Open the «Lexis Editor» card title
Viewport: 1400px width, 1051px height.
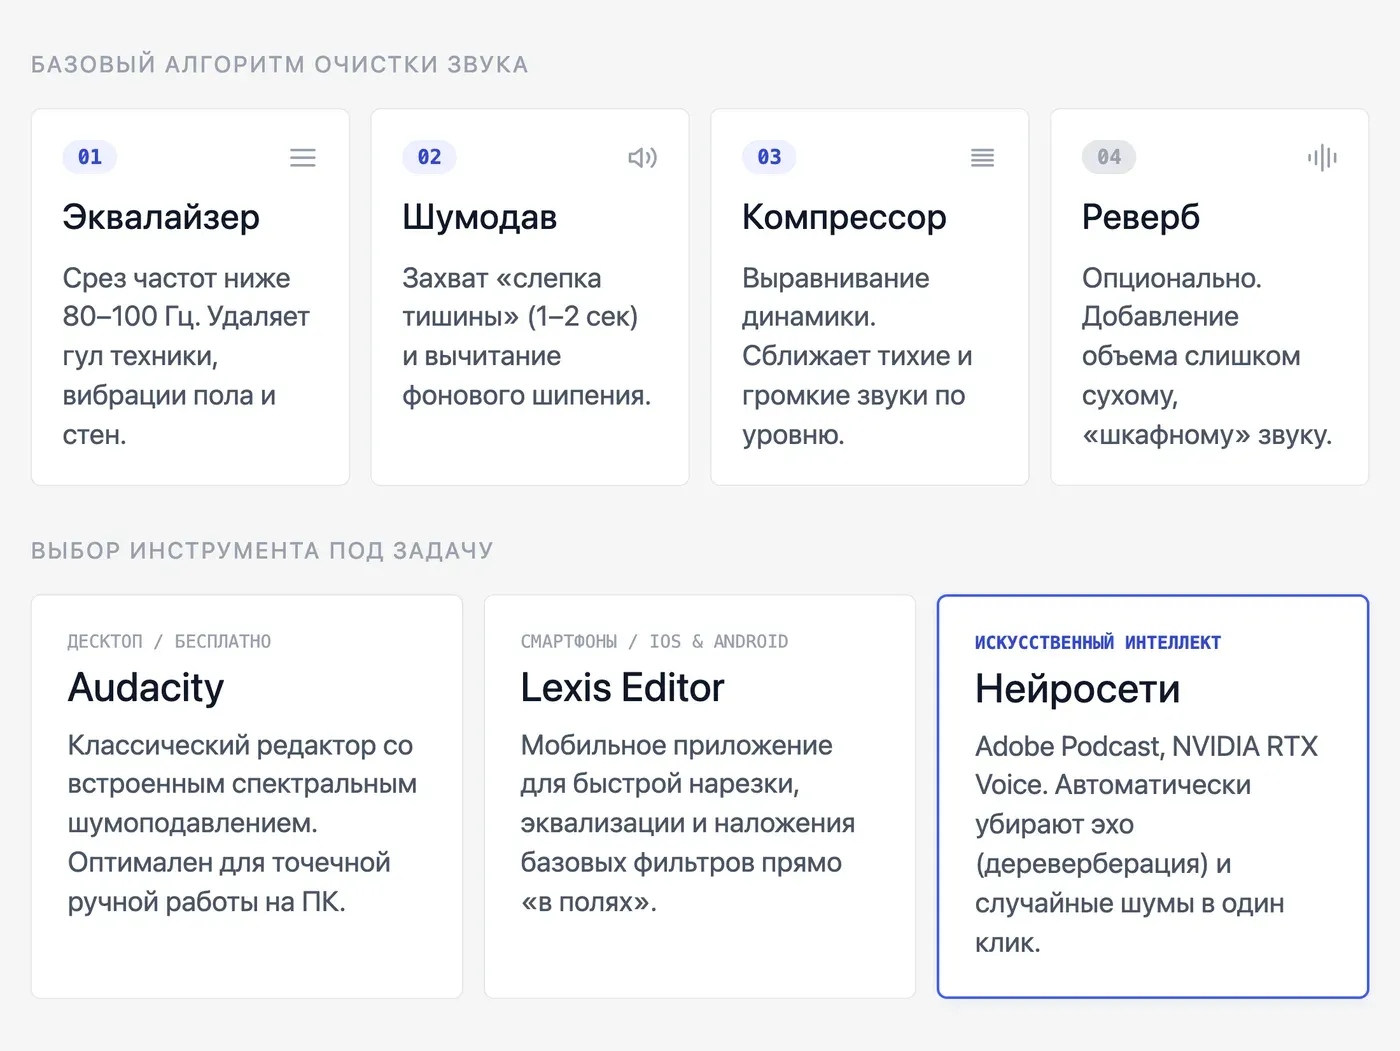pos(622,687)
